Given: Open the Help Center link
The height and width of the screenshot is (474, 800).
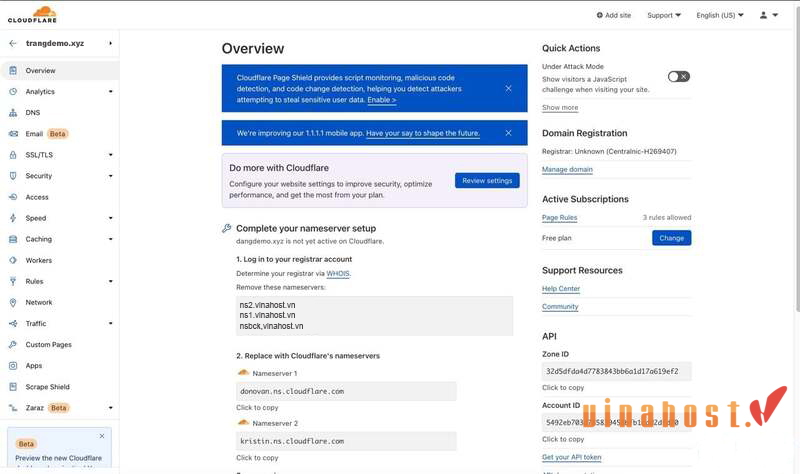Looking at the screenshot, I should (561, 289).
